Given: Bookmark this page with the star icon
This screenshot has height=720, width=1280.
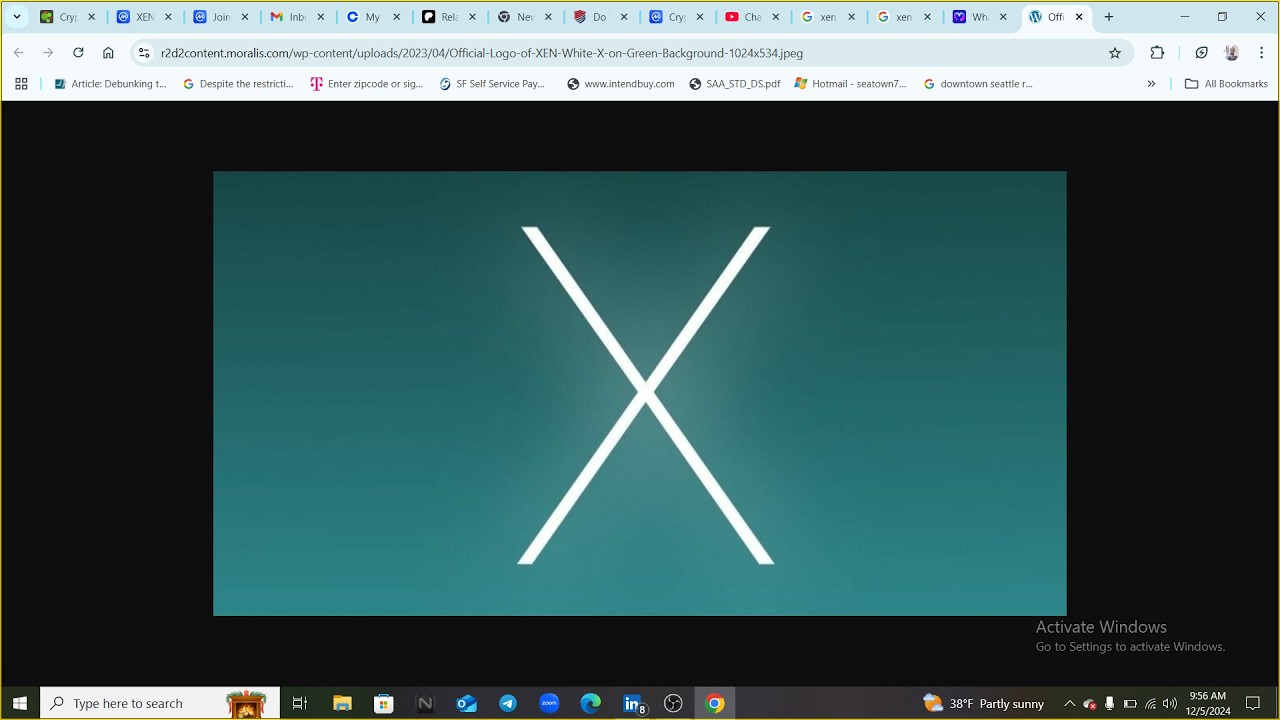Looking at the screenshot, I should [x=1115, y=53].
